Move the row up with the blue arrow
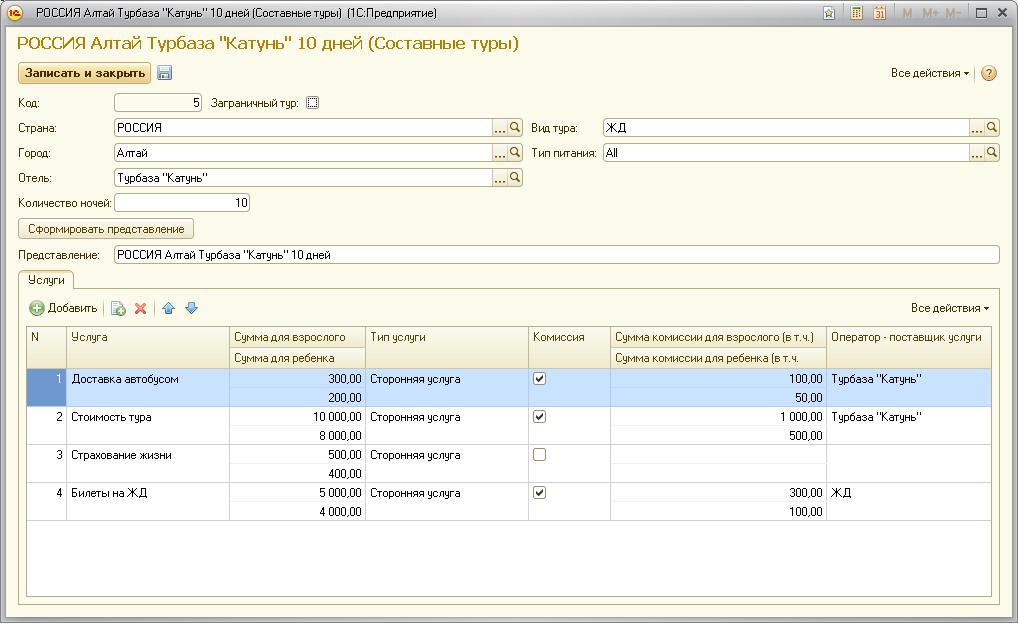Viewport: 1018px width, 624px height. pos(169,308)
